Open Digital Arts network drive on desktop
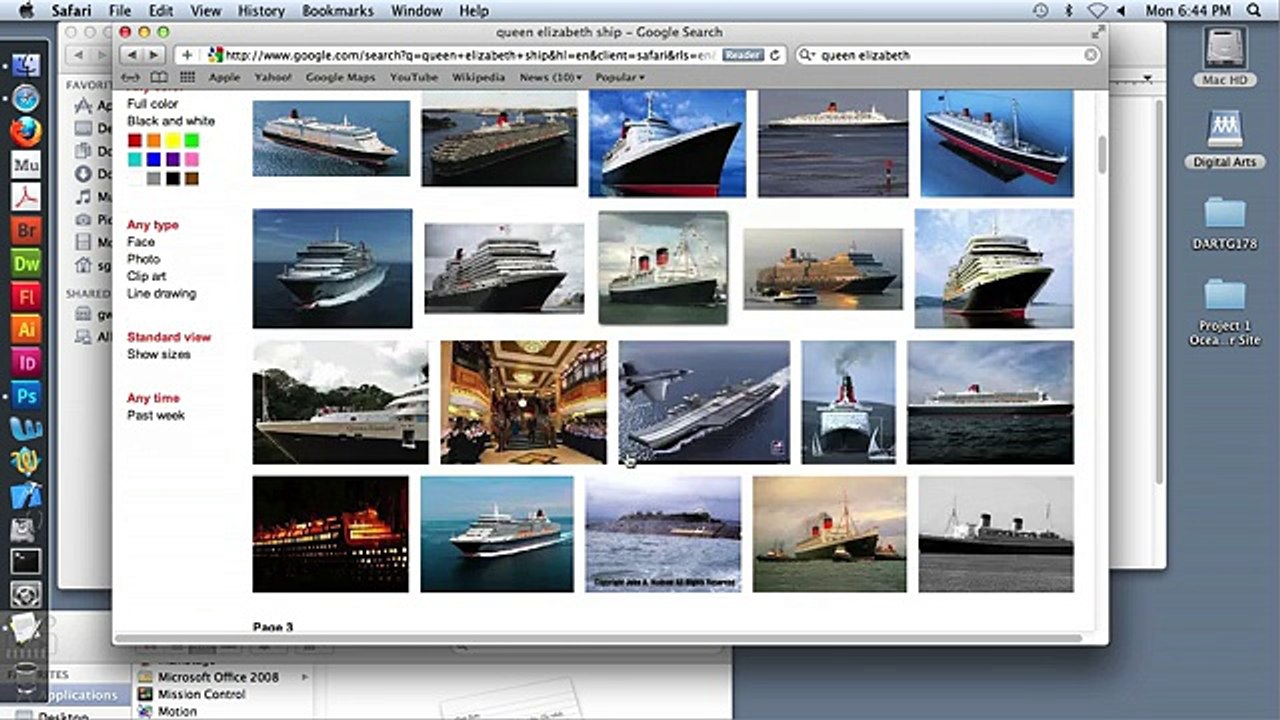The width and height of the screenshot is (1280, 720). (1225, 139)
